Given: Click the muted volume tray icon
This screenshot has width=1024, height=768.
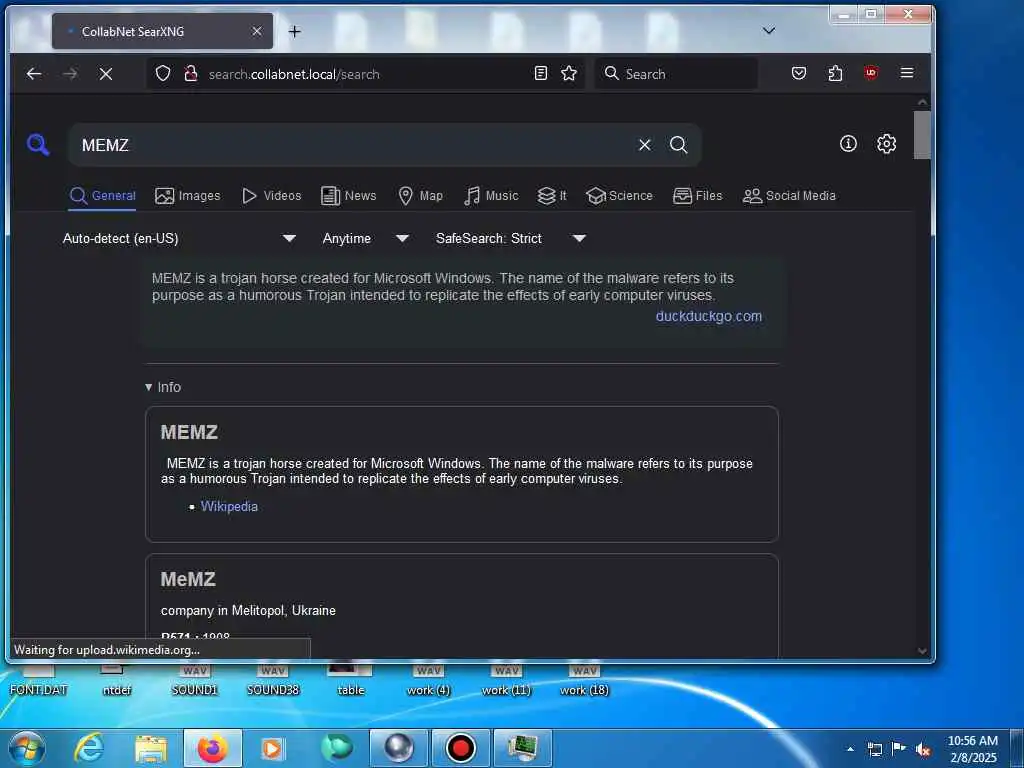Looking at the screenshot, I should click(923, 750).
